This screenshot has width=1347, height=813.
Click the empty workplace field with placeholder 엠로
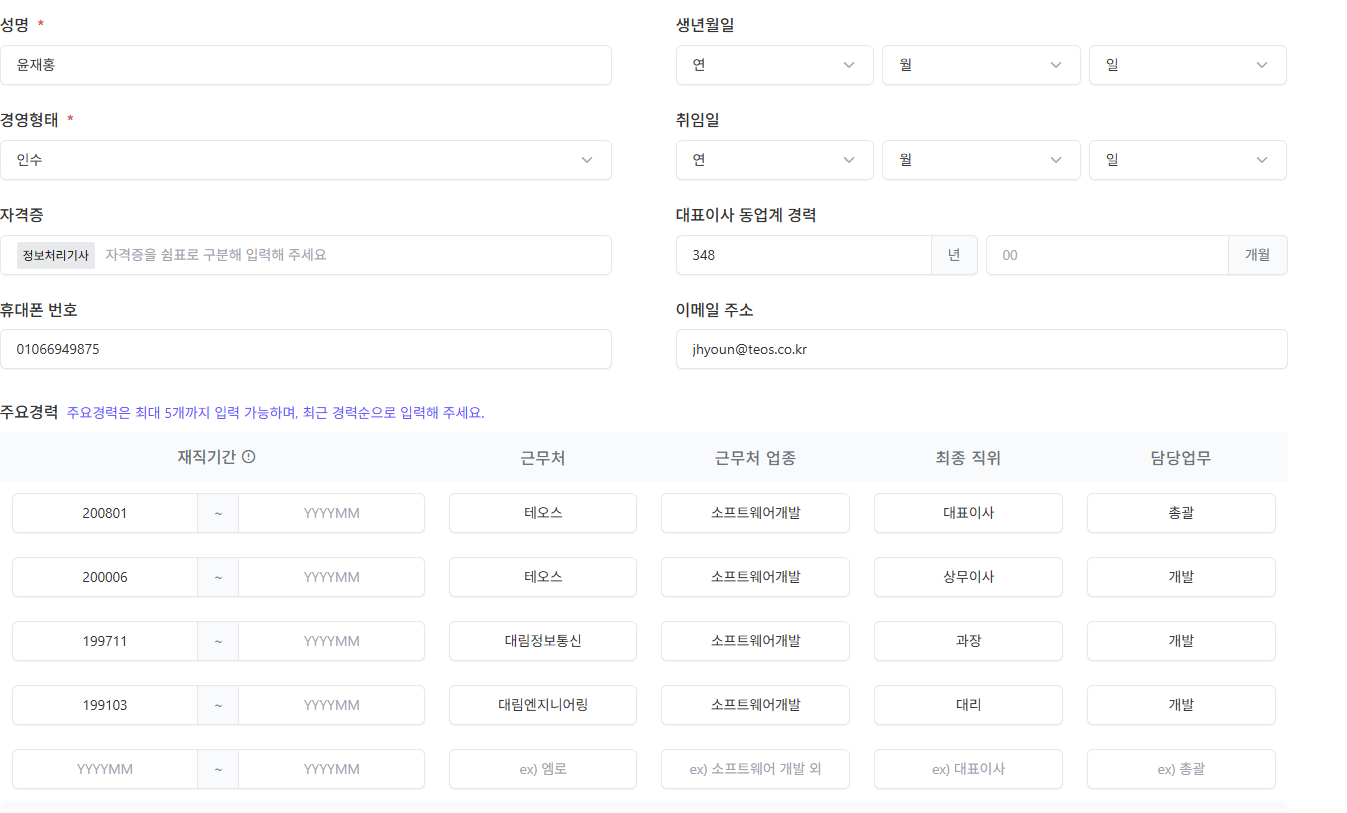coord(542,769)
